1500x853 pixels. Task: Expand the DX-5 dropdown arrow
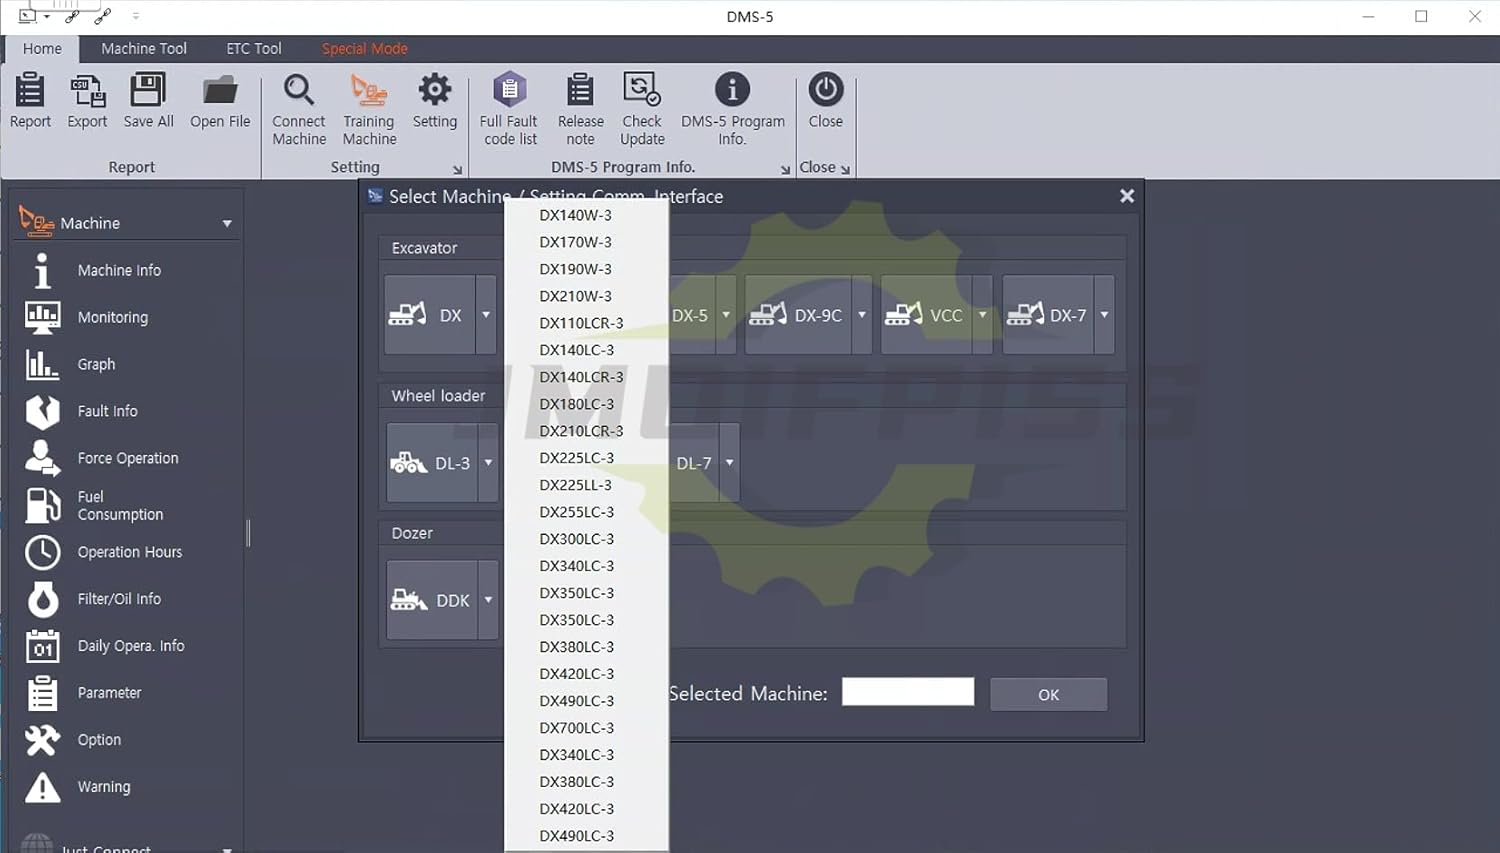(x=726, y=315)
